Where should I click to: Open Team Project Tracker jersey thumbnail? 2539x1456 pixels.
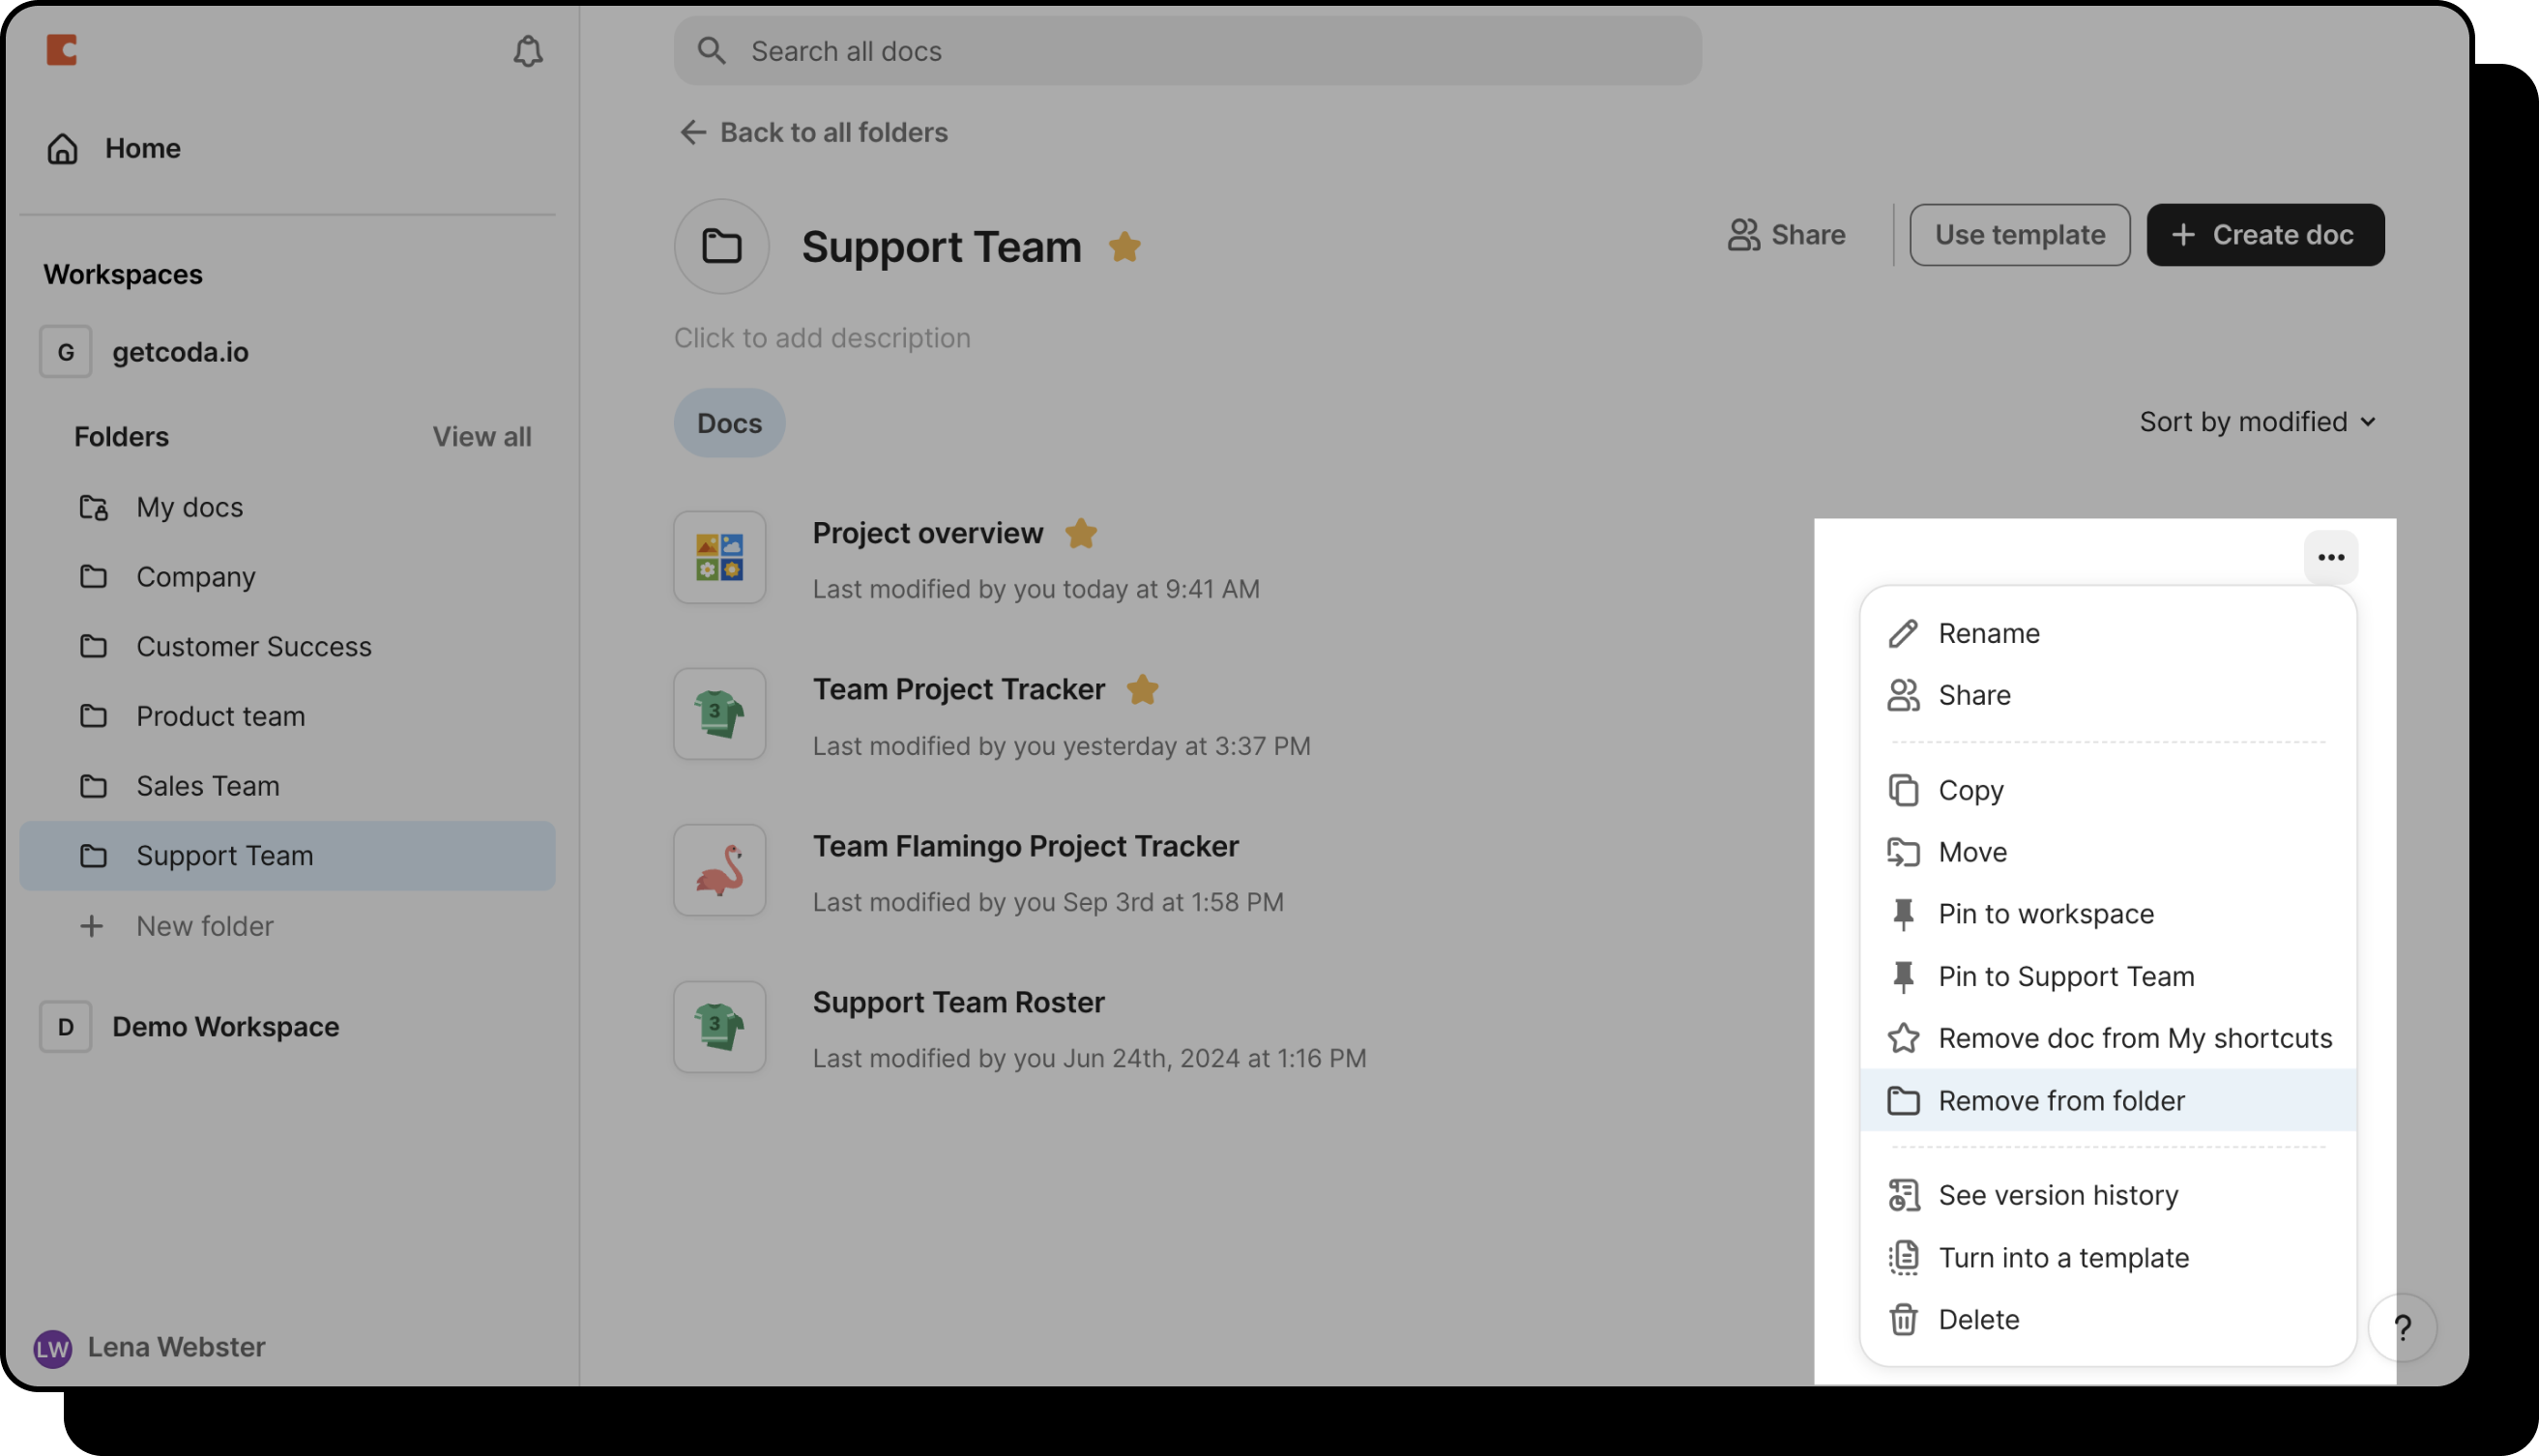(x=720, y=715)
